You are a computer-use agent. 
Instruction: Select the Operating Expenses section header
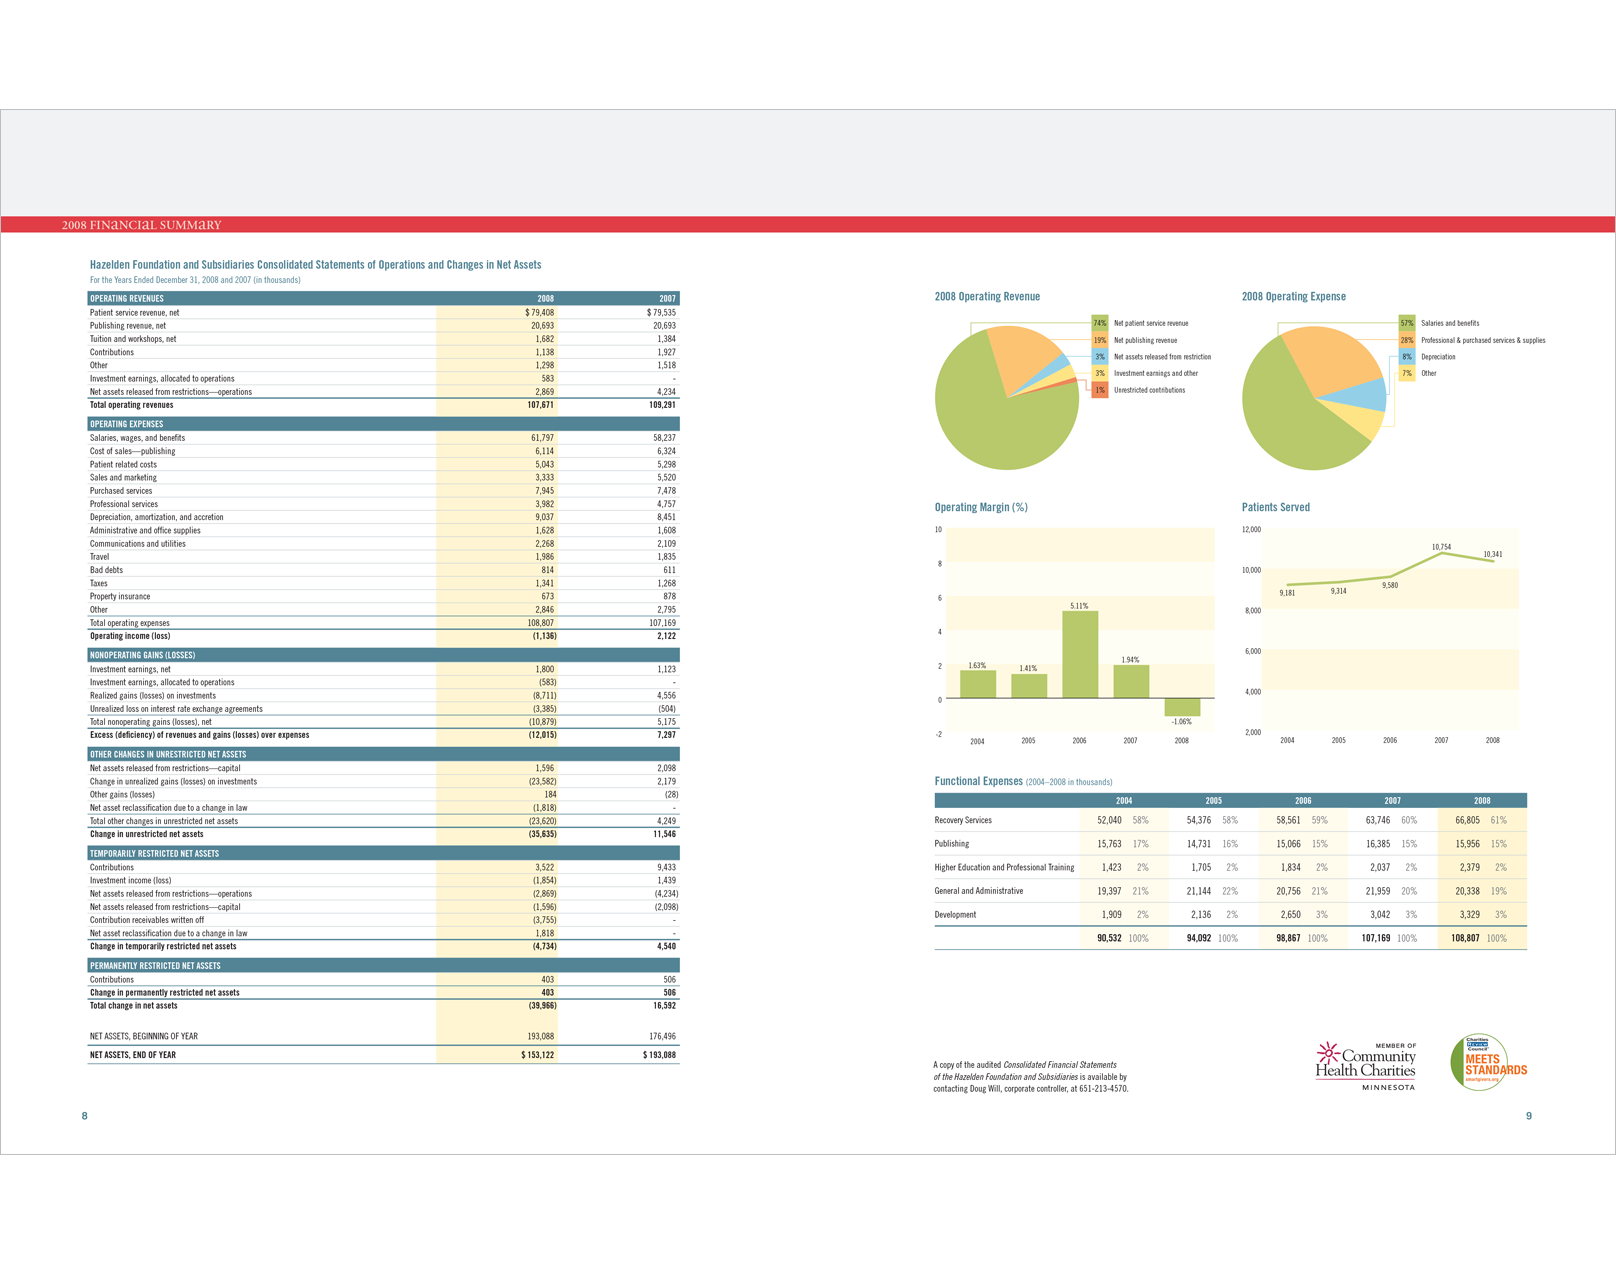pyautogui.click(x=383, y=424)
